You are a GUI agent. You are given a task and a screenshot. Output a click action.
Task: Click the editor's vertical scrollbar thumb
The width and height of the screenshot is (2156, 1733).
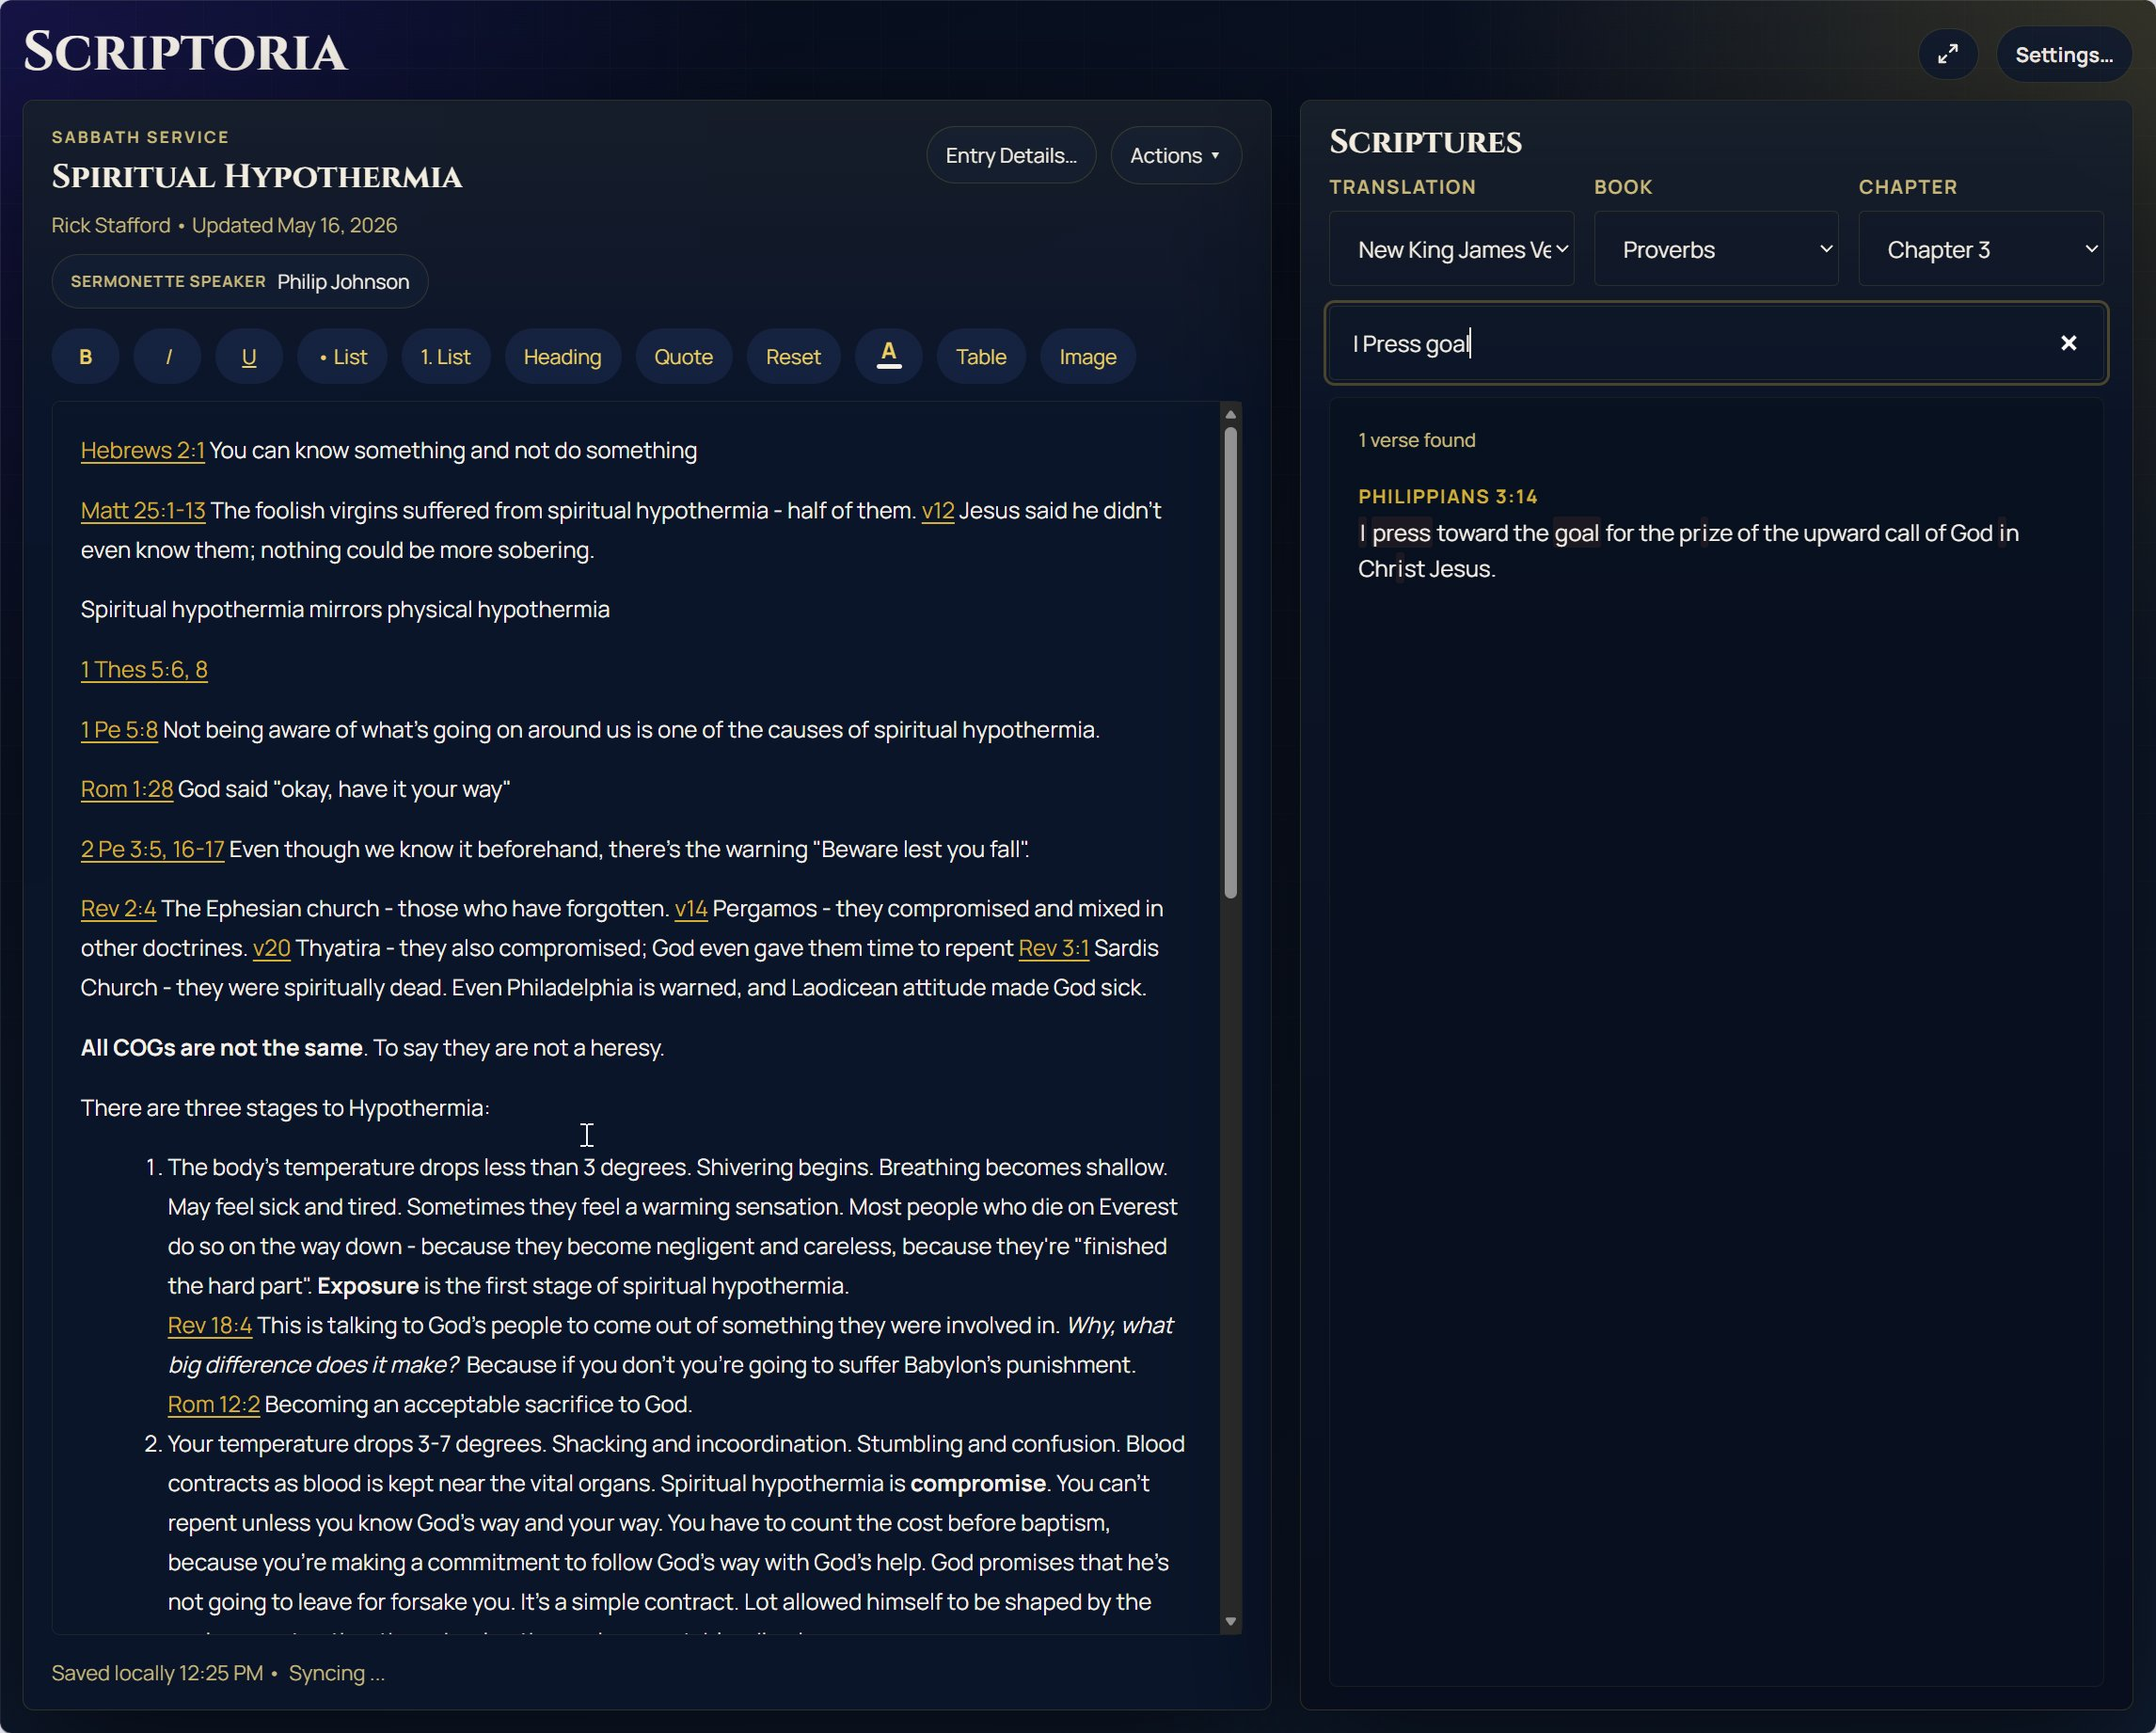(x=1231, y=662)
